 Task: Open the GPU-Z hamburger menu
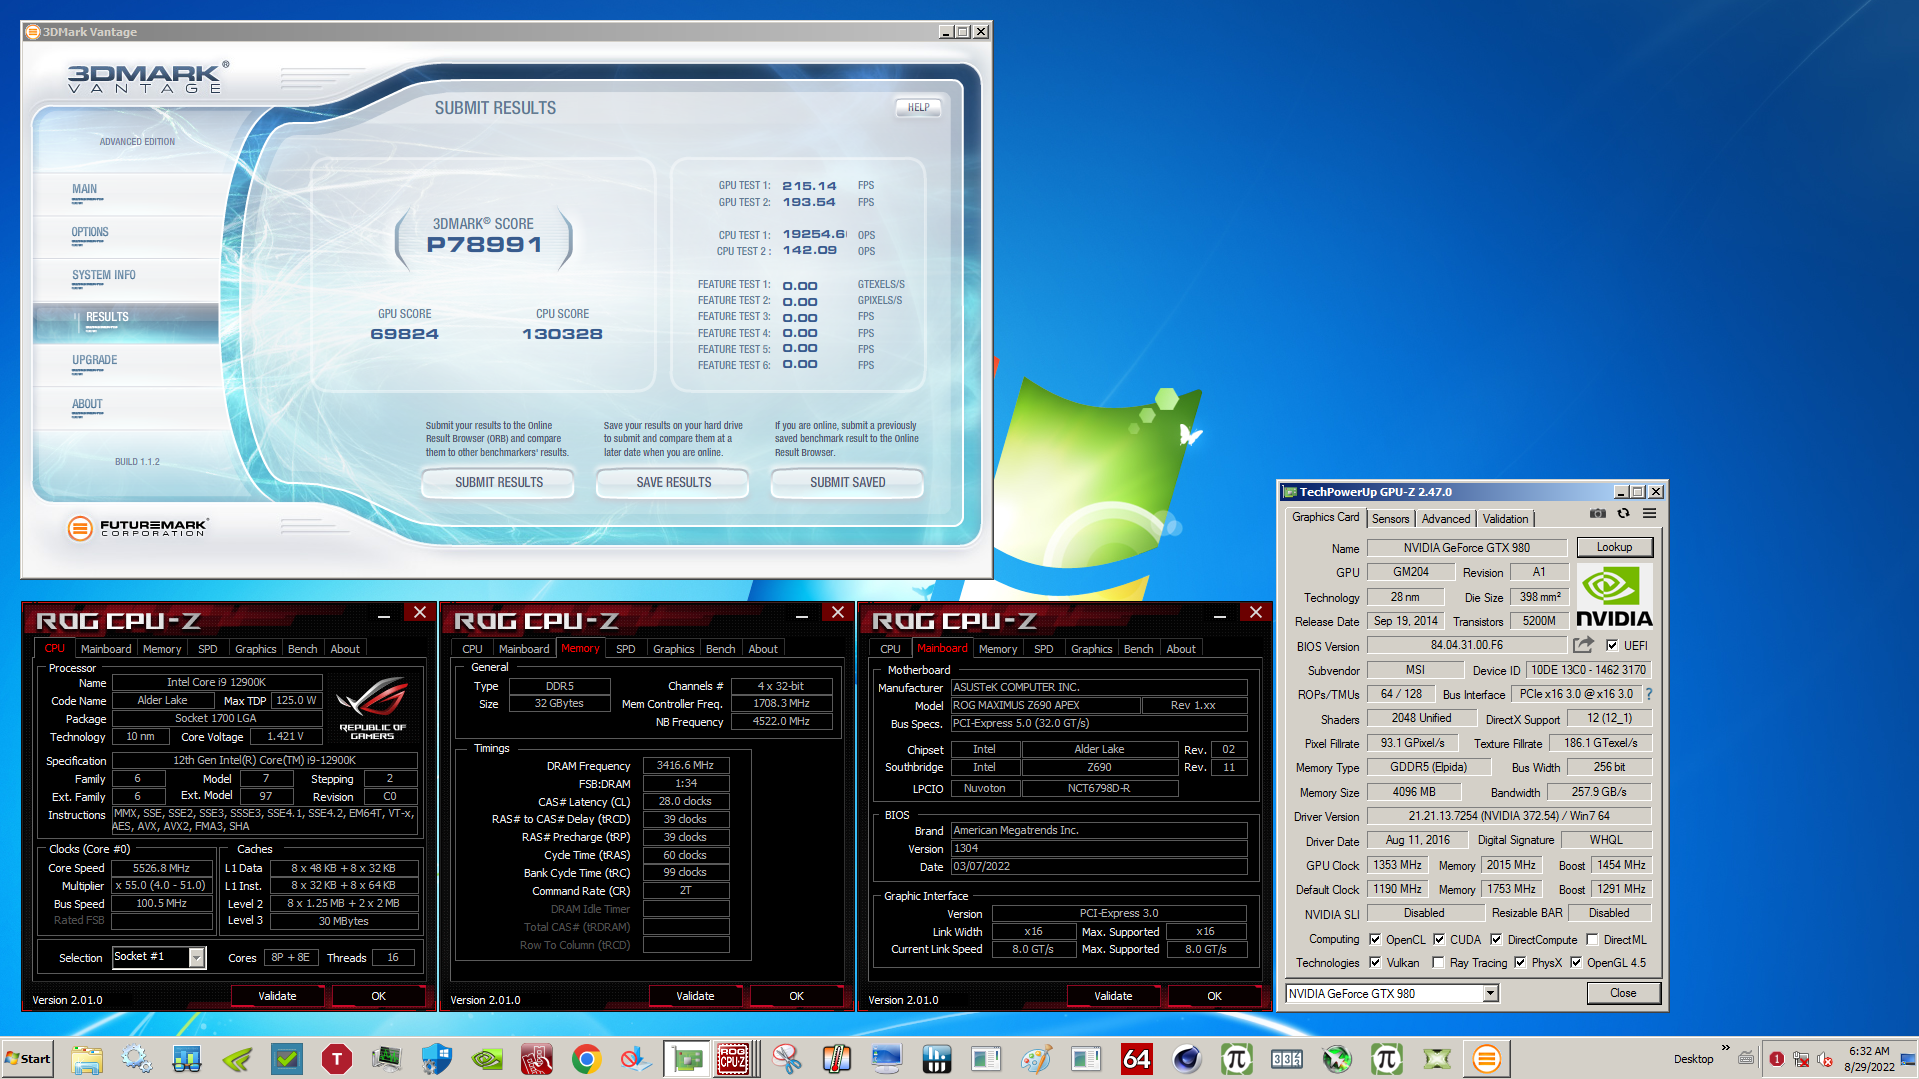(1649, 514)
